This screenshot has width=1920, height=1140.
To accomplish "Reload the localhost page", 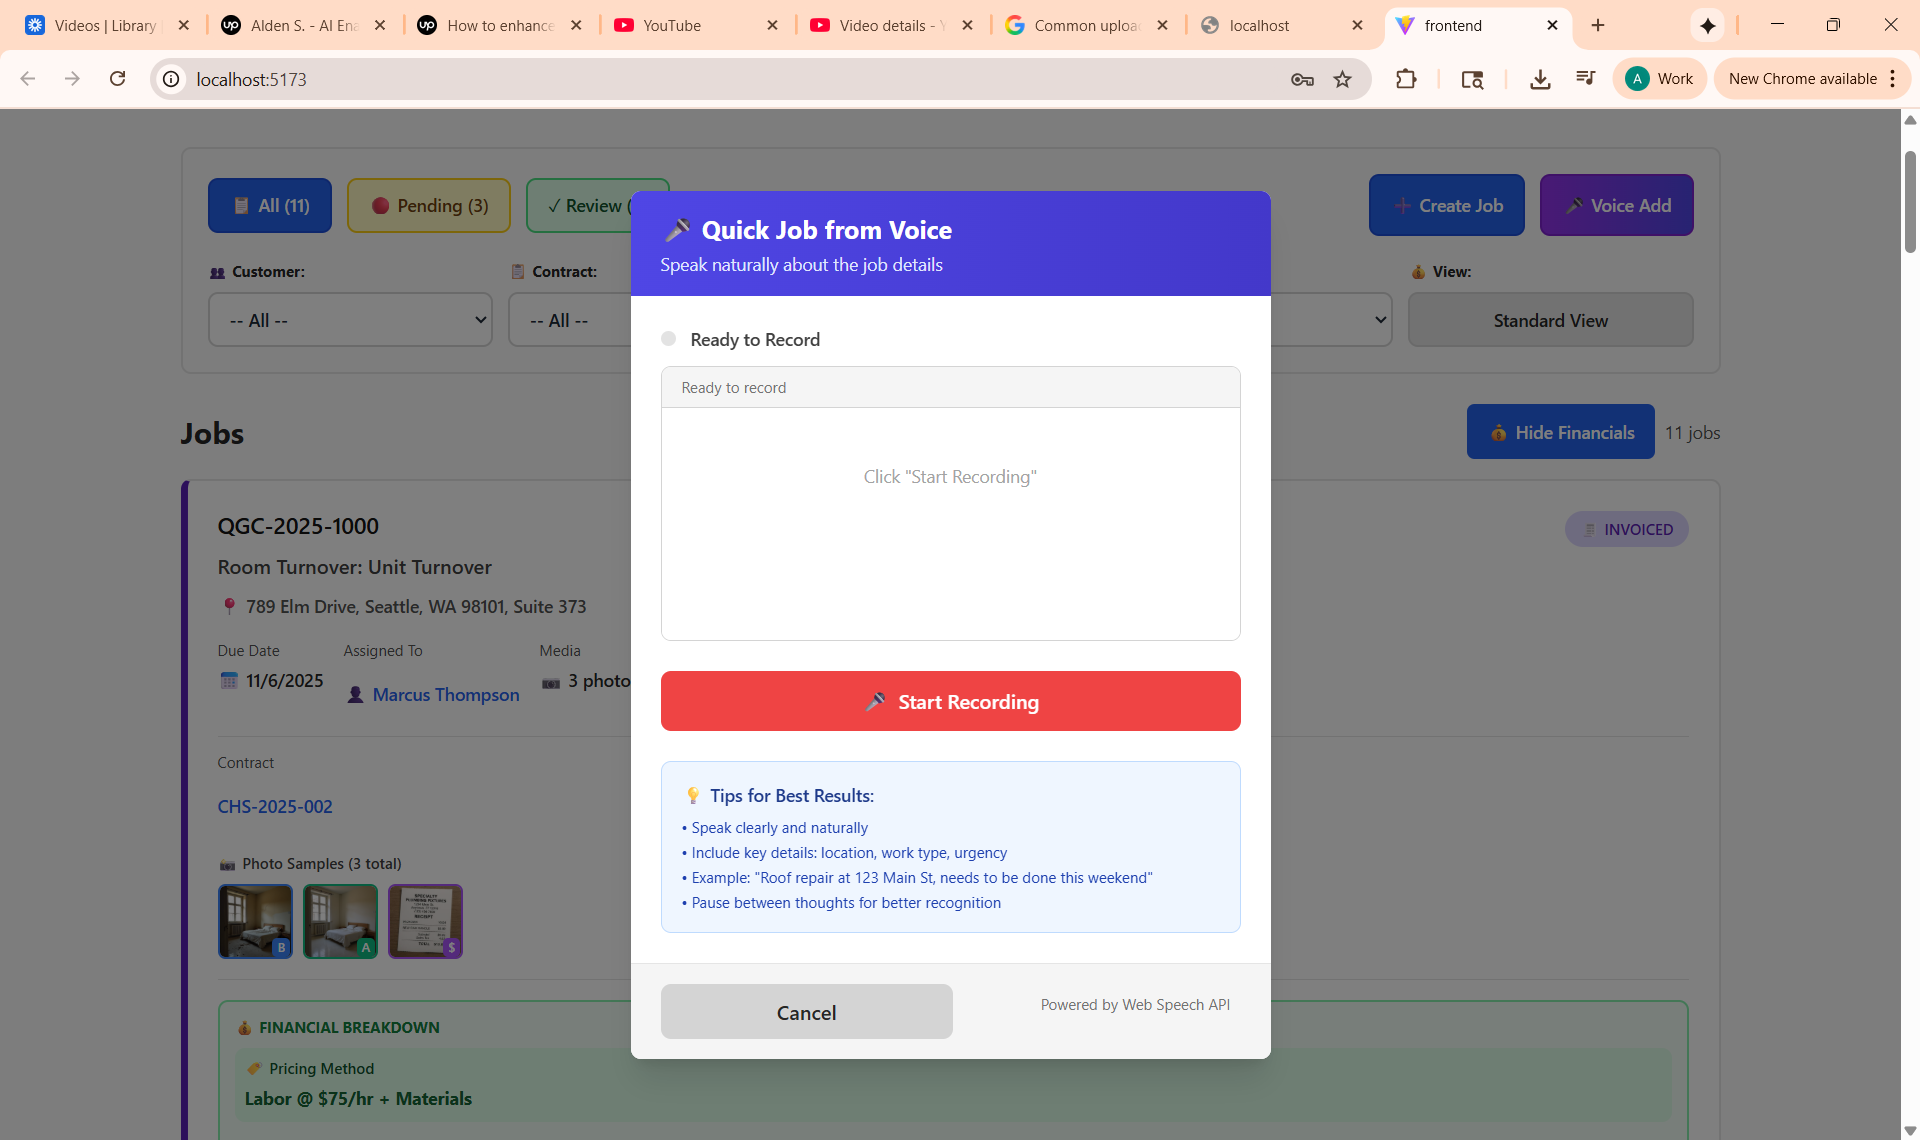I will point(117,79).
